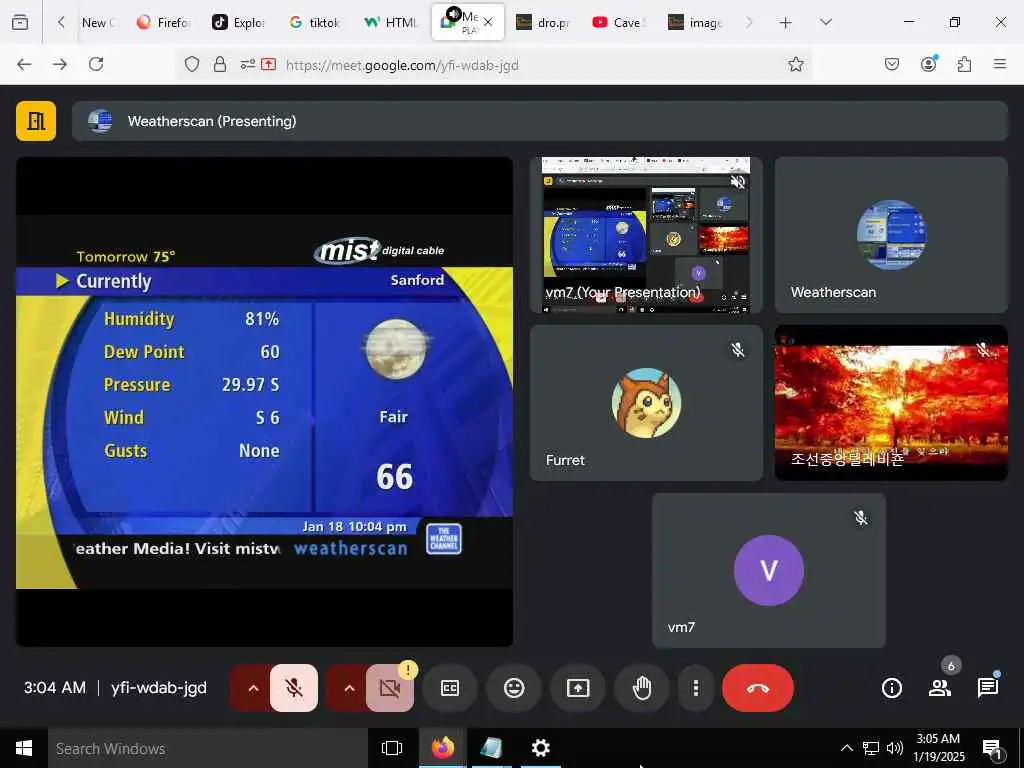
Task: Click the presentation muted audio icon
Action: tap(738, 182)
